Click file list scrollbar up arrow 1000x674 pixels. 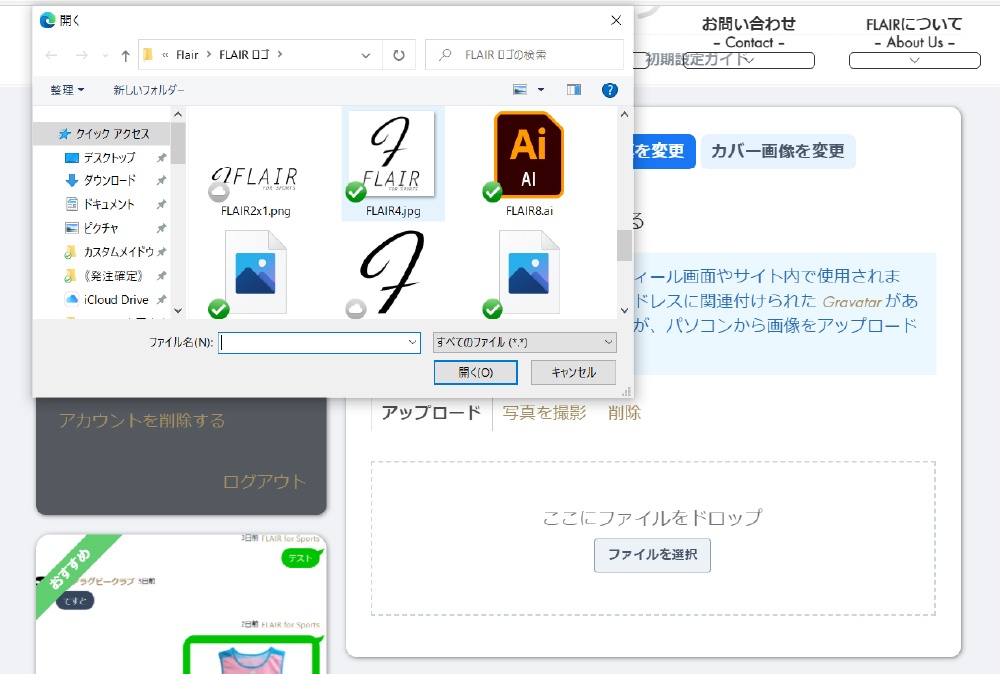click(624, 114)
